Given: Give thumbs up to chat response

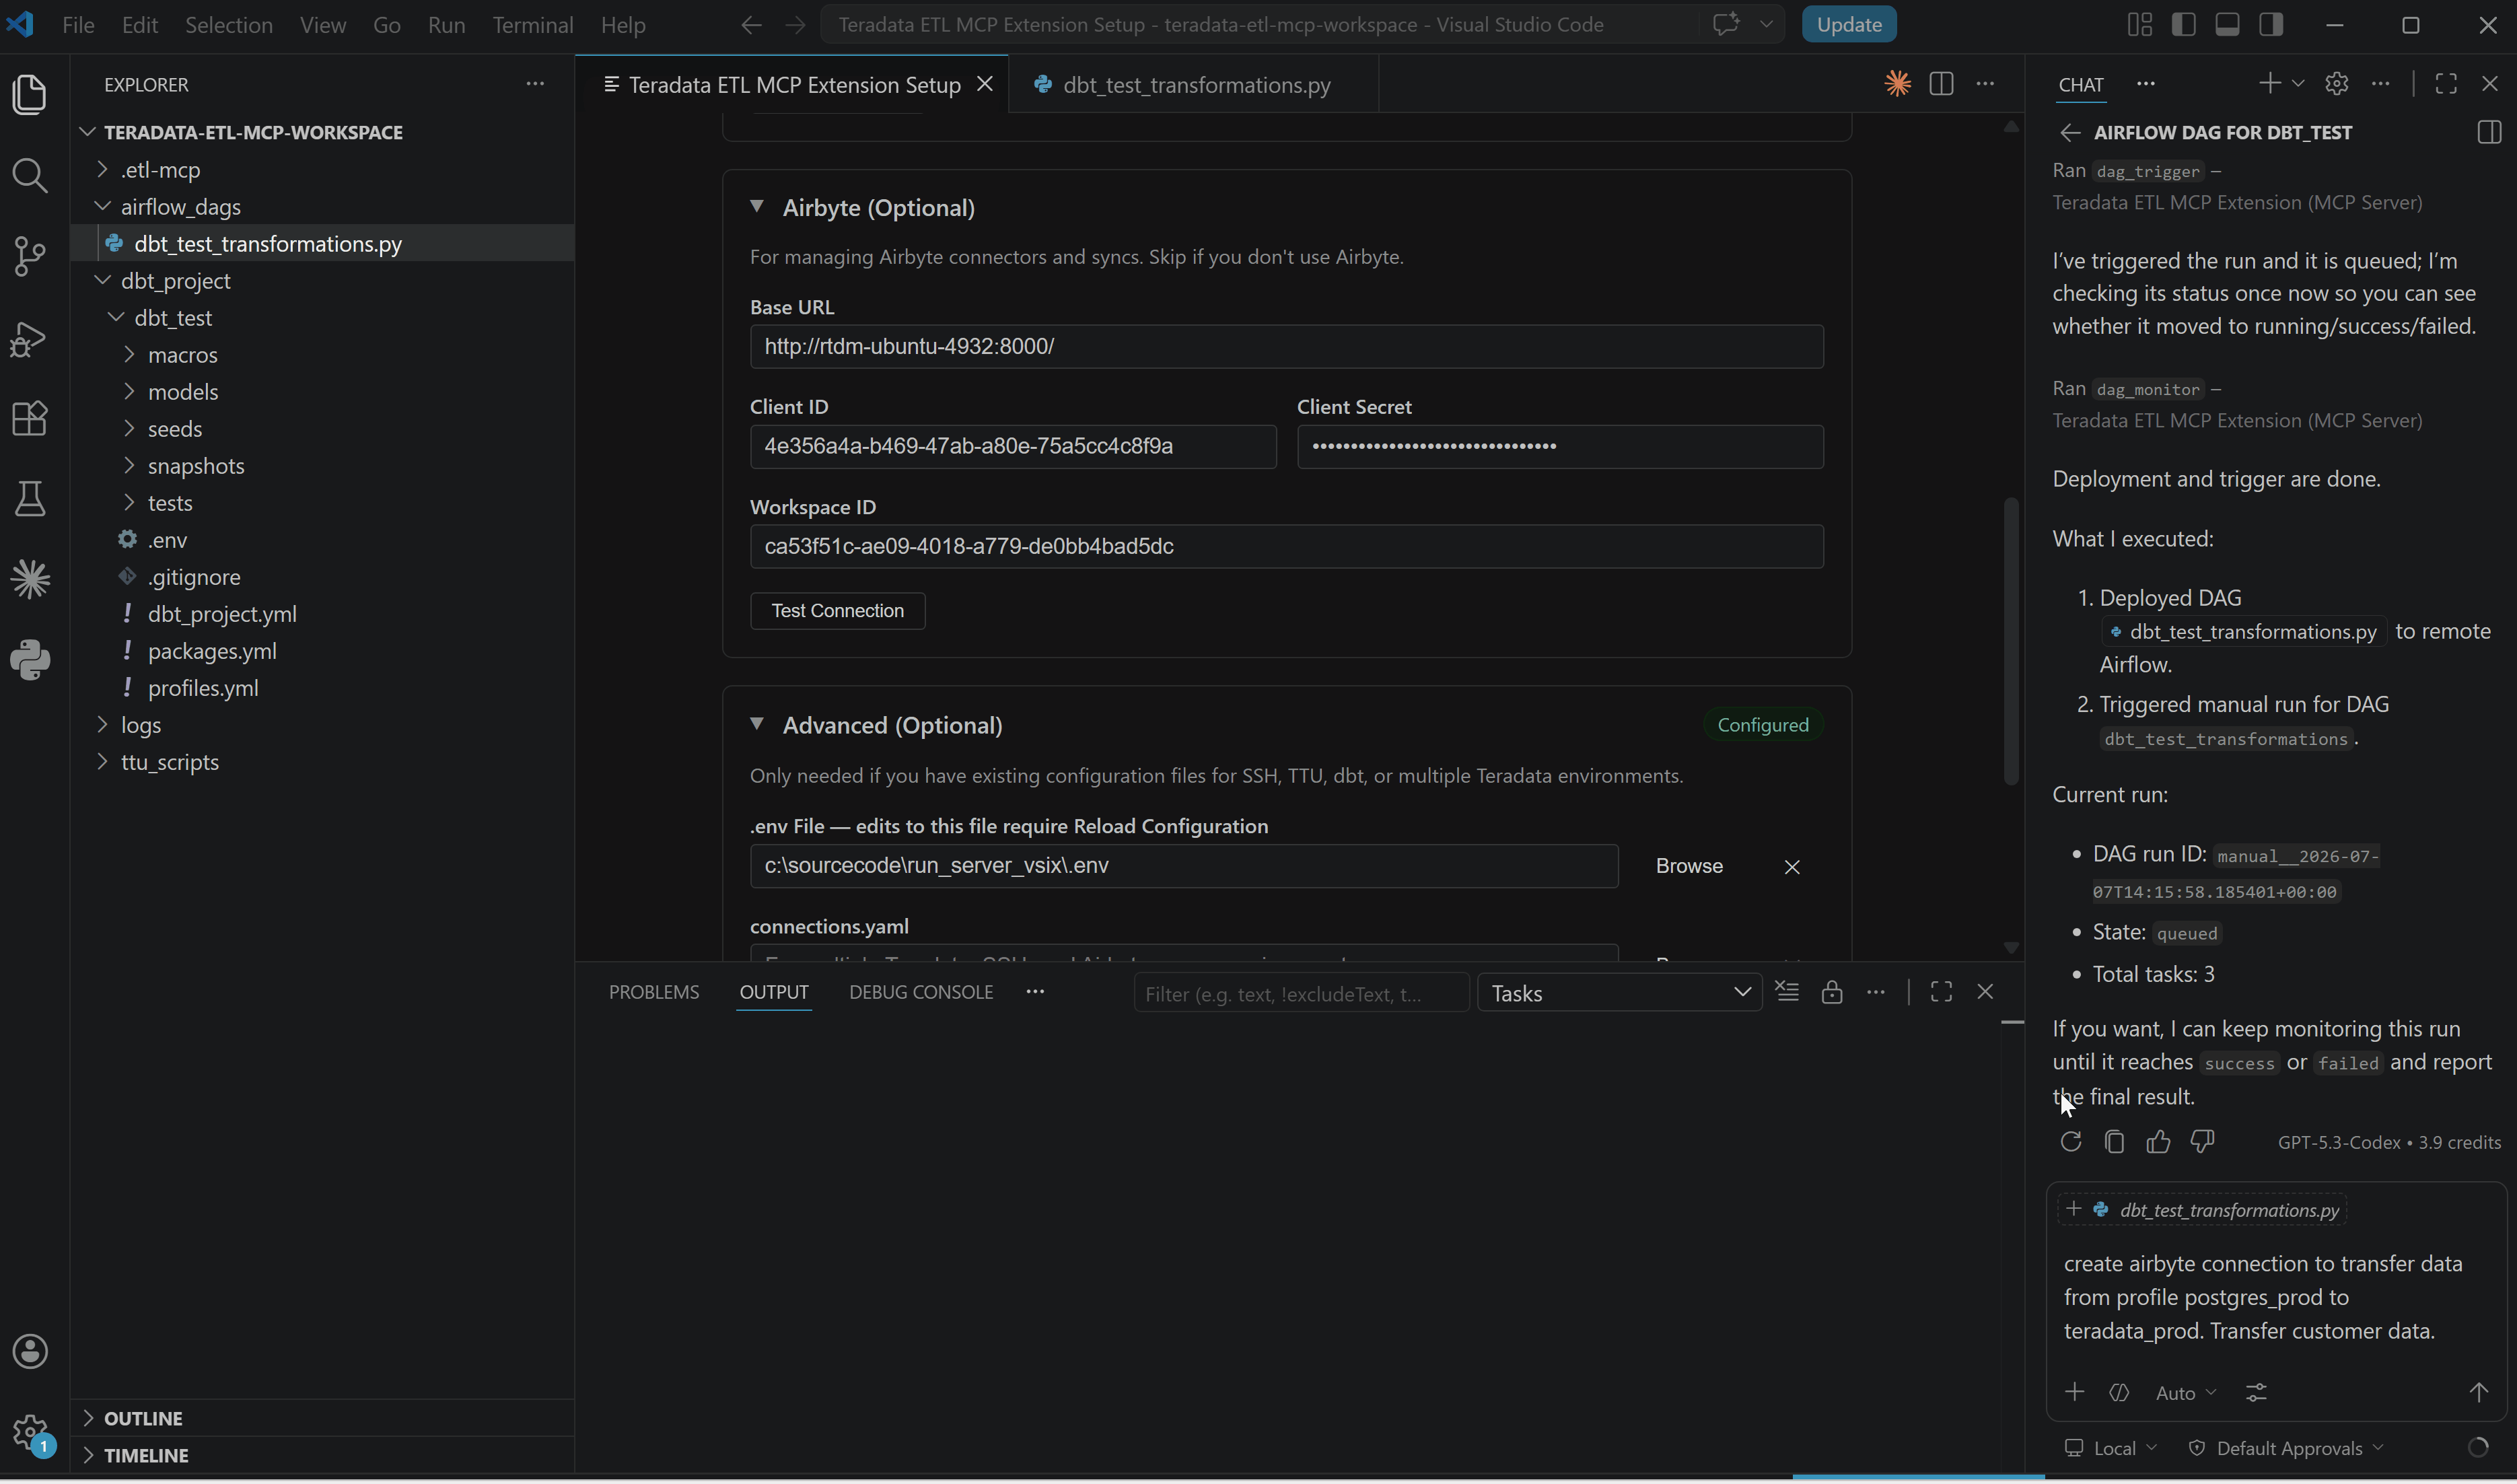Looking at the screenshot, I should 2158,1142.
